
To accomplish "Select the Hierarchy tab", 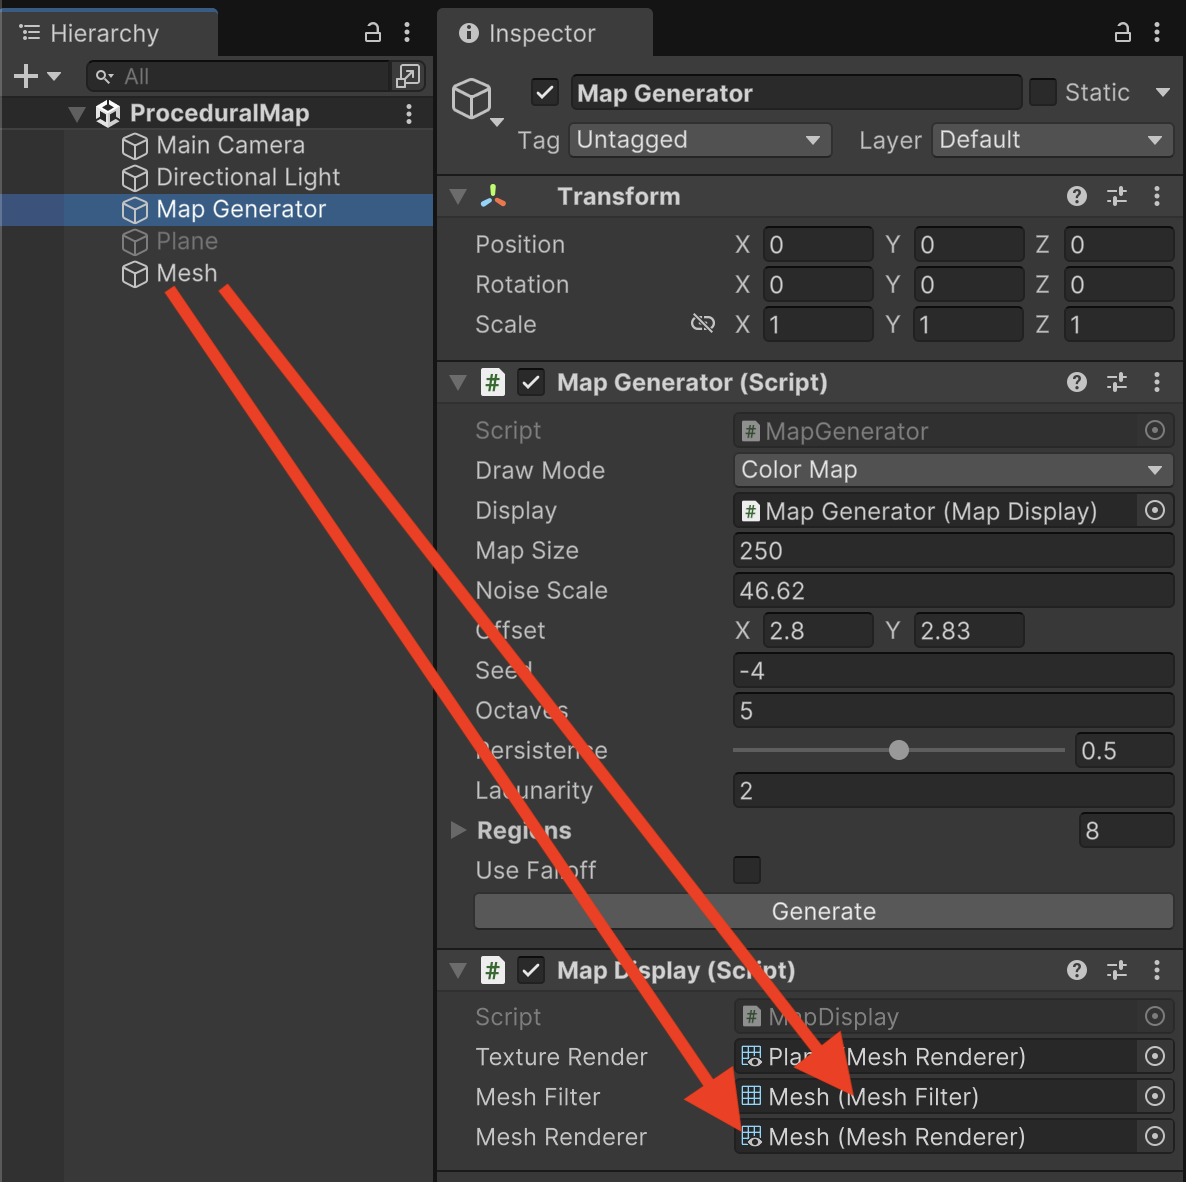I will 103,33.
